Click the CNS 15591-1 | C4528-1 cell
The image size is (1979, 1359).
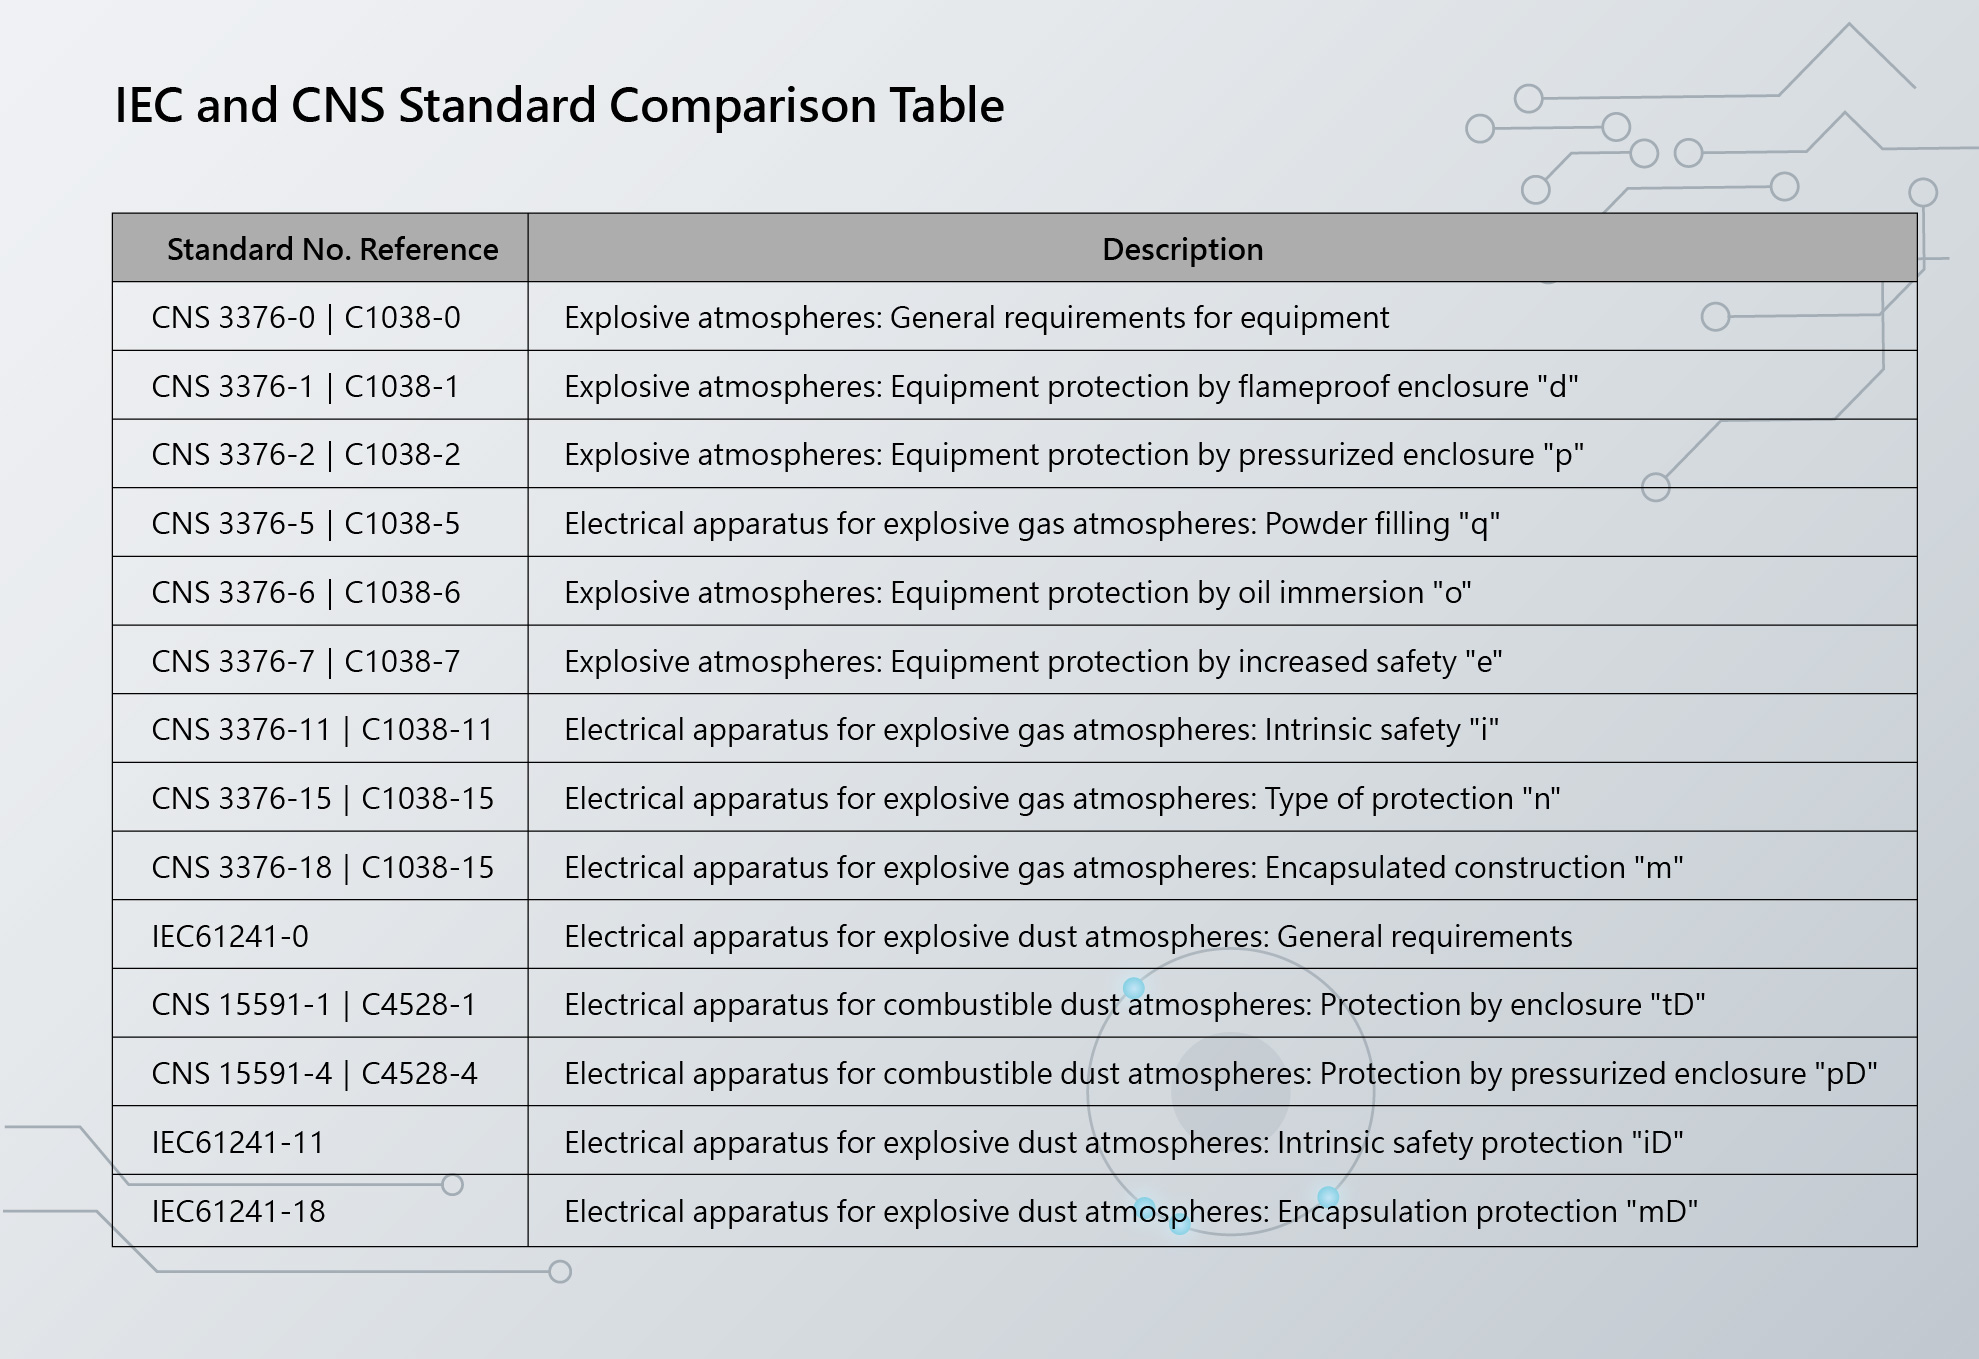tap(314, 1005)
